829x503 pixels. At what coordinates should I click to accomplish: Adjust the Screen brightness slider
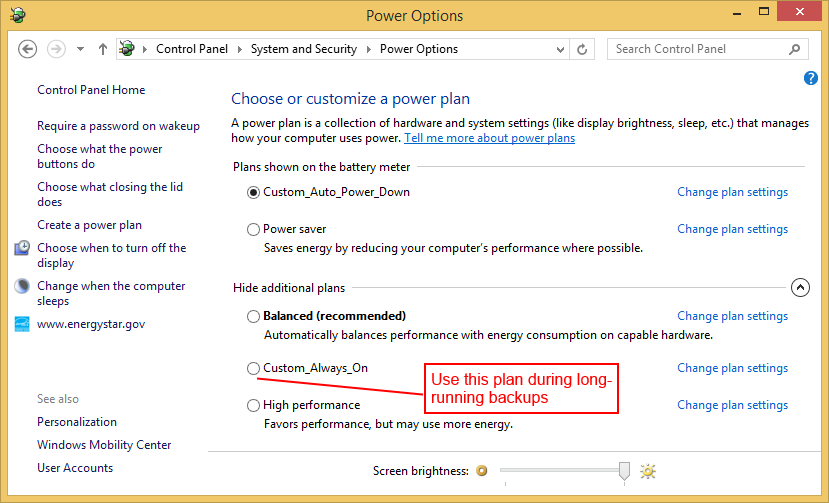[624, 471]
